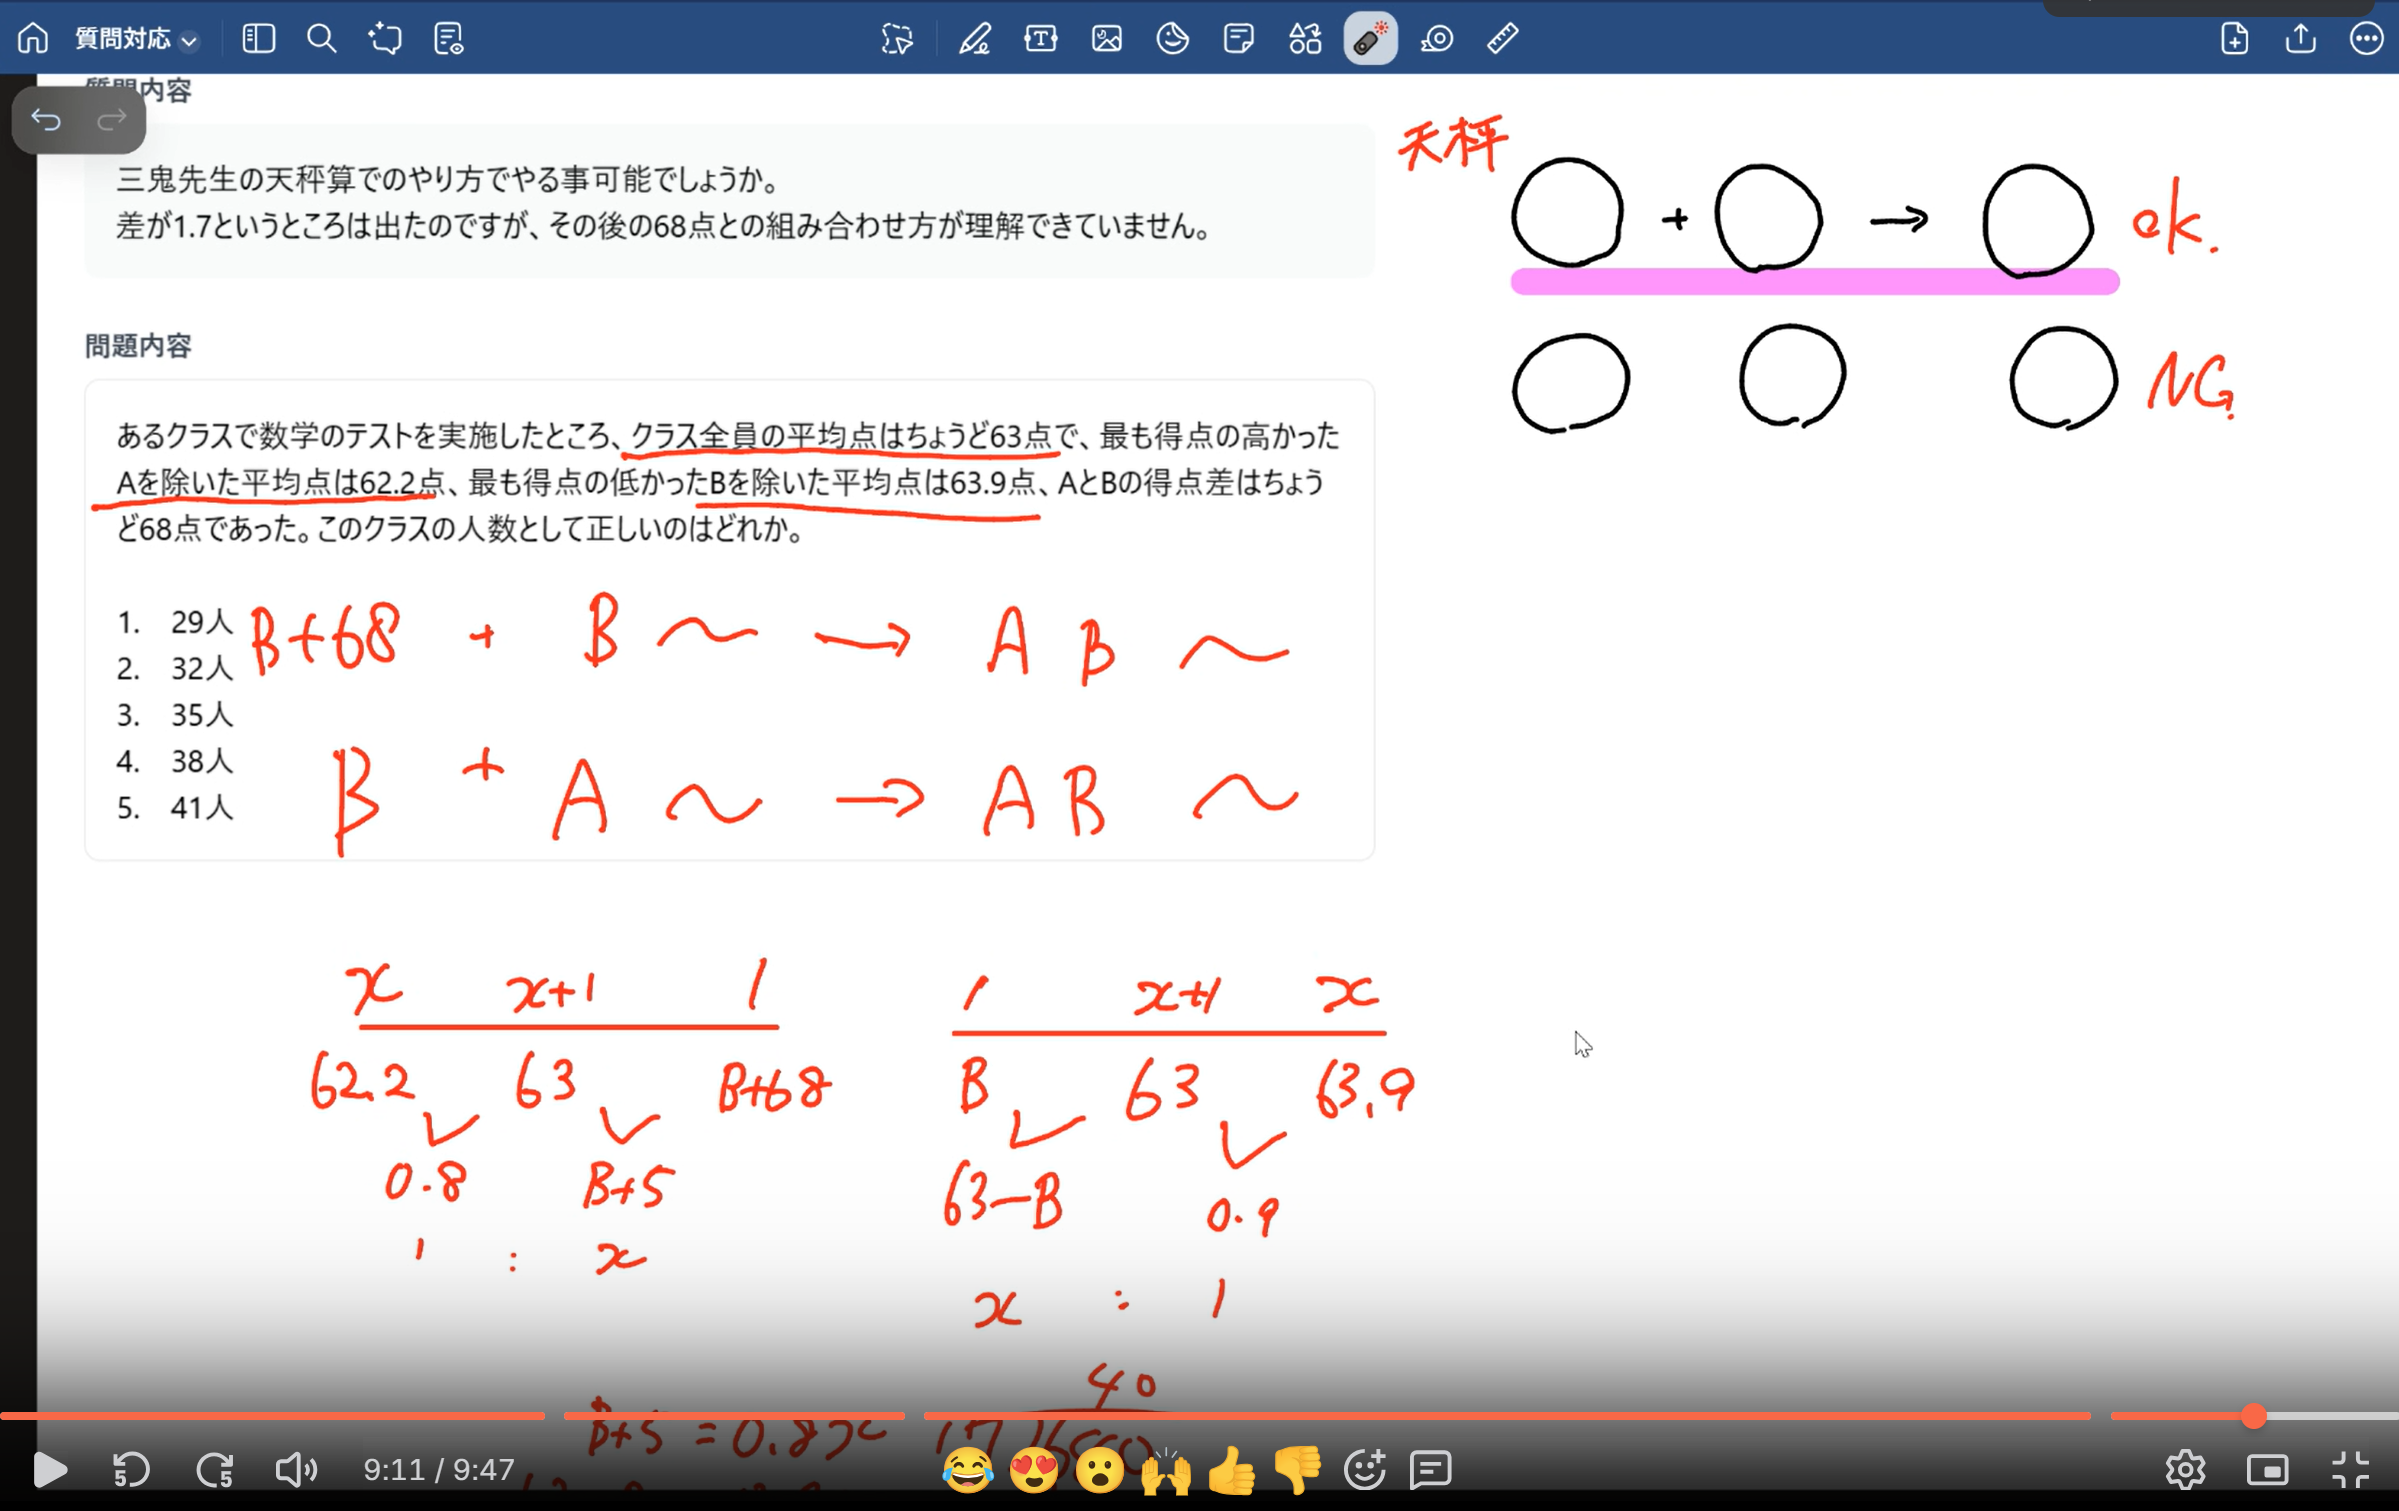Screen dimensions: 2399x1511
Task: Click the video progress bar handle
Action: point(2253,1416)
